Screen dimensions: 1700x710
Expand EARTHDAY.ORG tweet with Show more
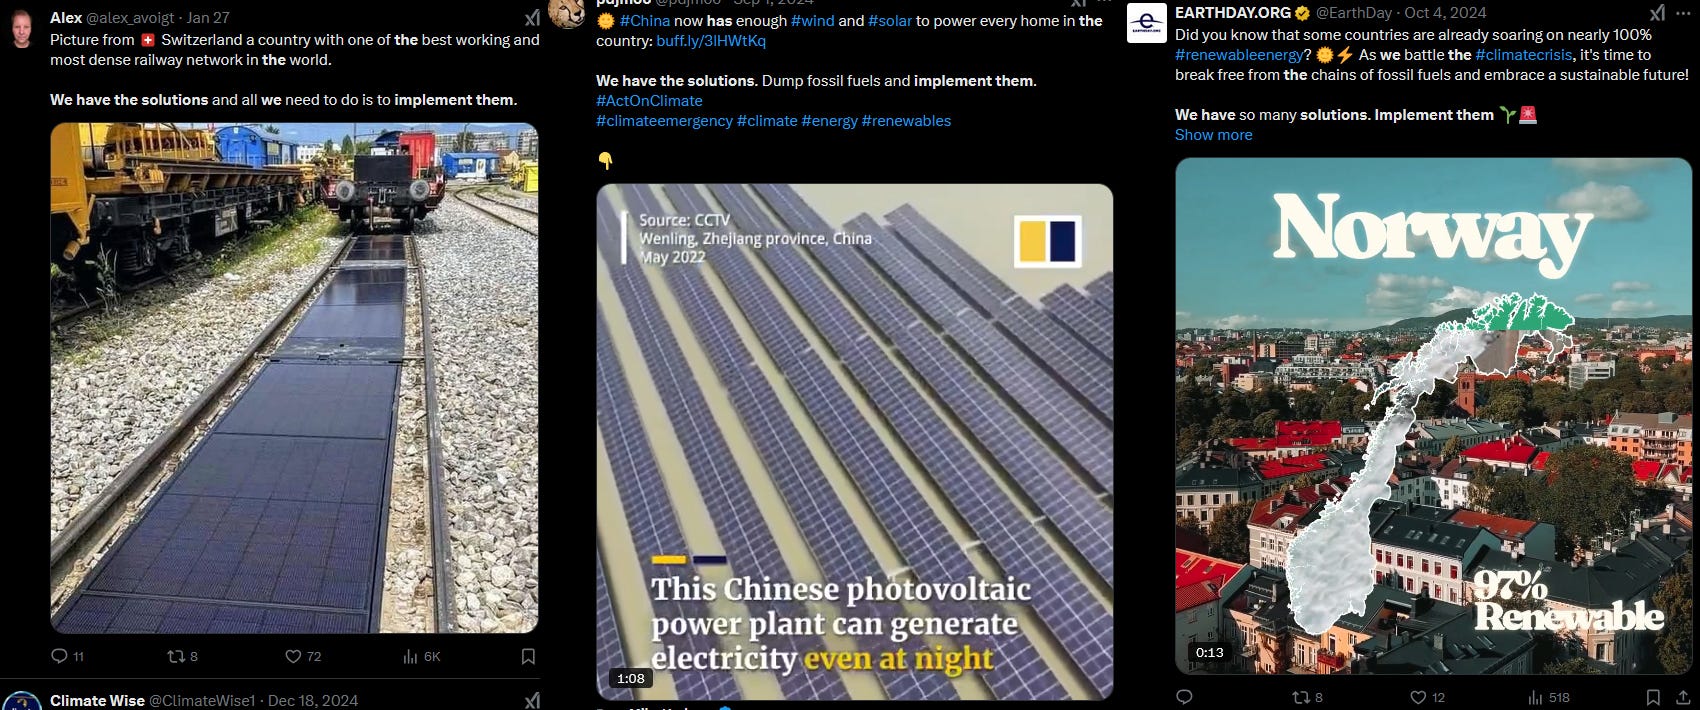click(1213, 135)
